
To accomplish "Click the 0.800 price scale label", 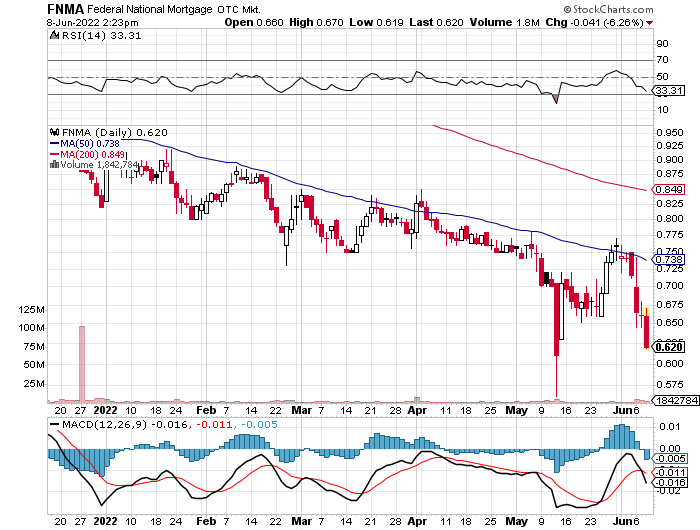I will pyautogui.click(x=670, y=218).
